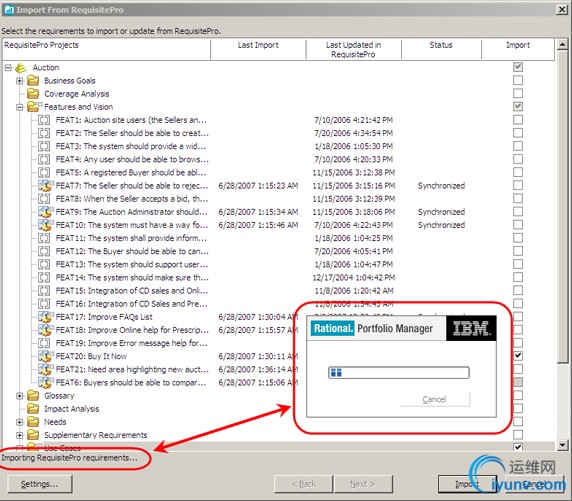This screenshot has width=572, height=501.
Task: Click the import progress bar
Action: click(x=399, y=373)
